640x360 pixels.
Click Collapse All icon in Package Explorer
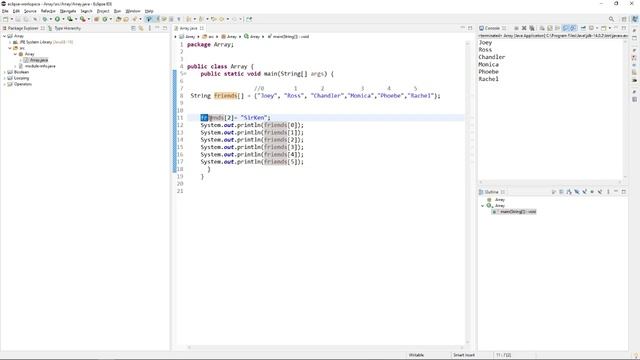[133, 28]
